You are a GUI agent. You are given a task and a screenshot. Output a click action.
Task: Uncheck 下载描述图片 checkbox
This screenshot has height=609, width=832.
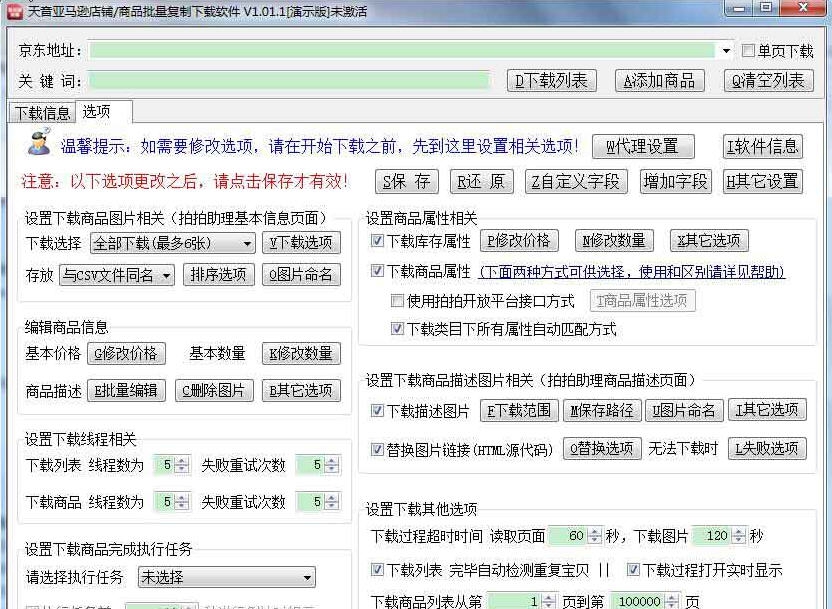pyautogui.click(x=377, y=411)
